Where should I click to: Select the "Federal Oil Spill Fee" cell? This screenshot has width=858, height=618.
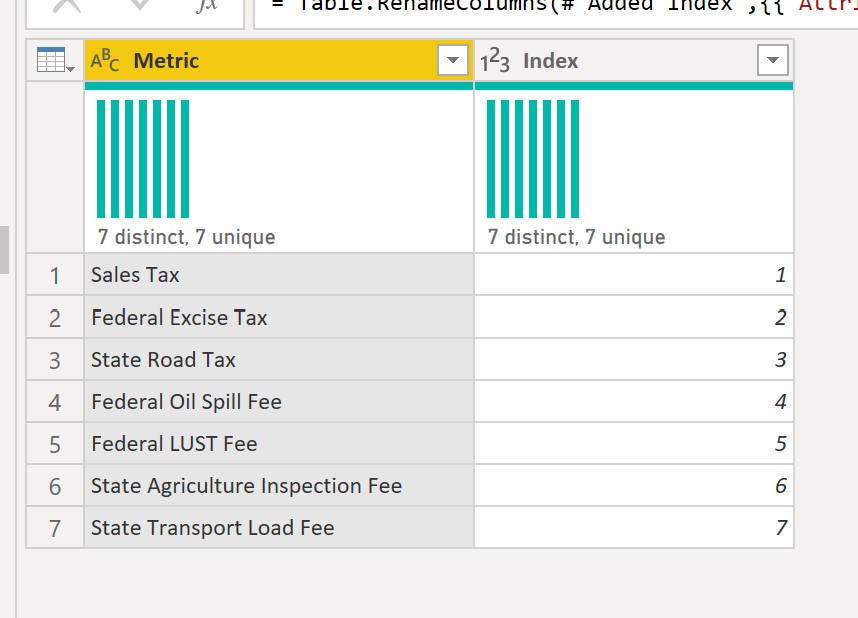279,402
